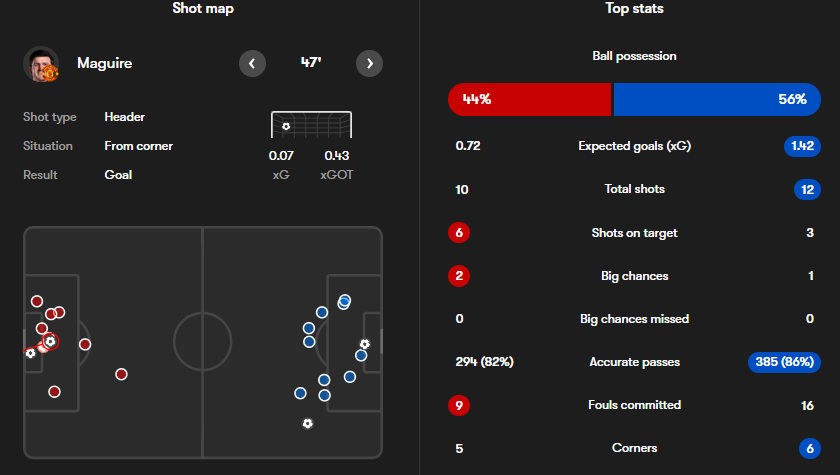Go to the previous shot arrow

click(x=252, y=64)
